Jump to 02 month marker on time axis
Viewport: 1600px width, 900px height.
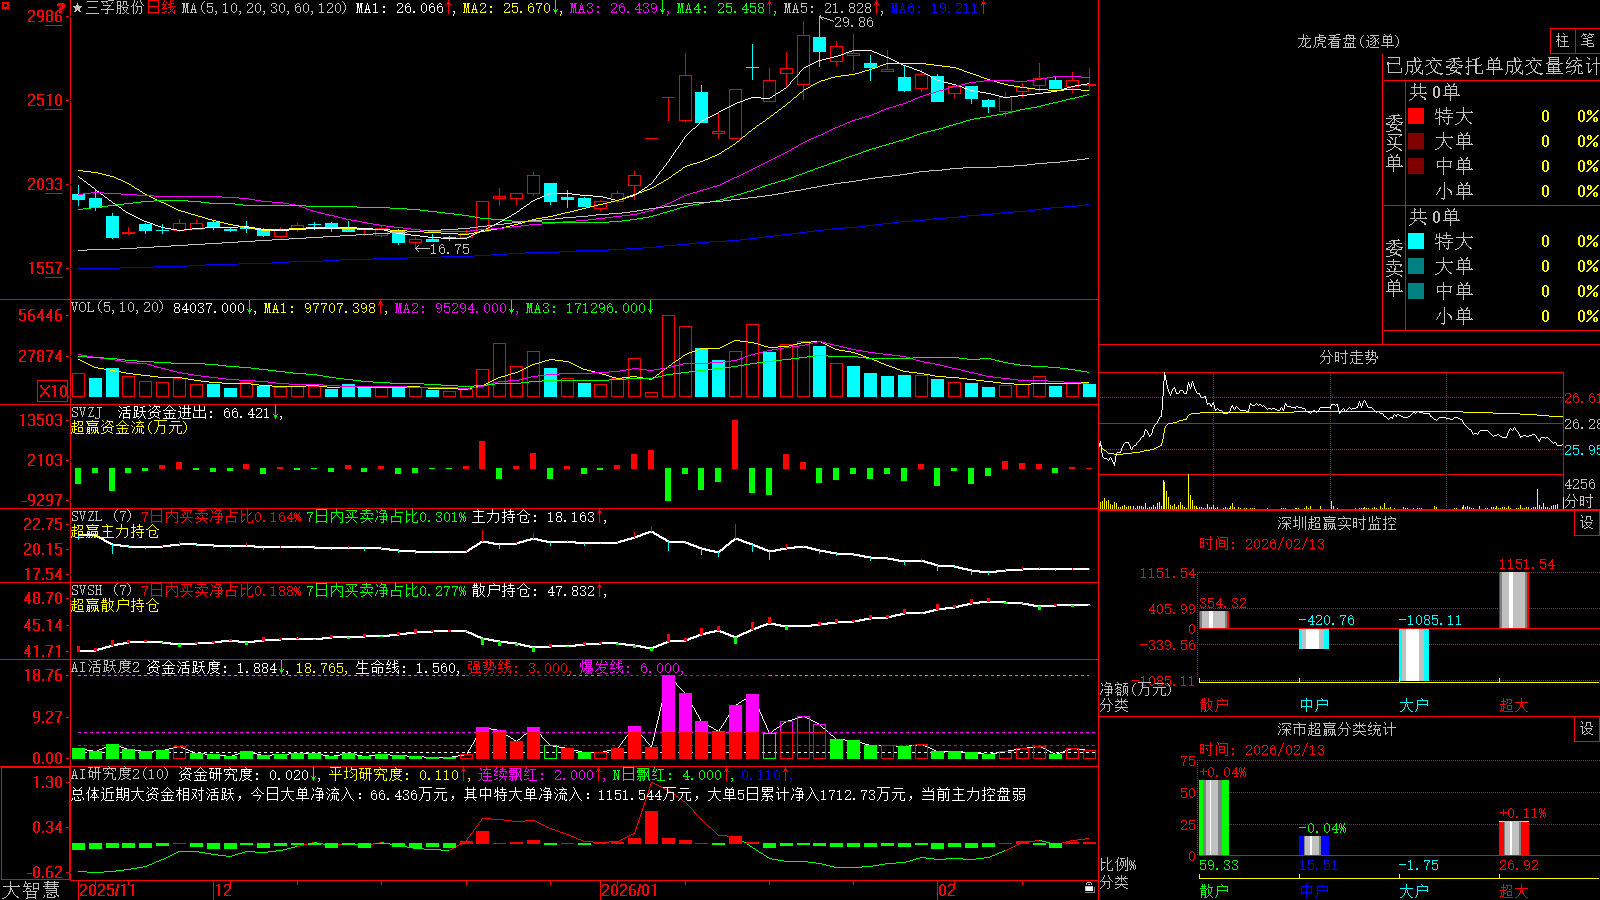[947, 890]
